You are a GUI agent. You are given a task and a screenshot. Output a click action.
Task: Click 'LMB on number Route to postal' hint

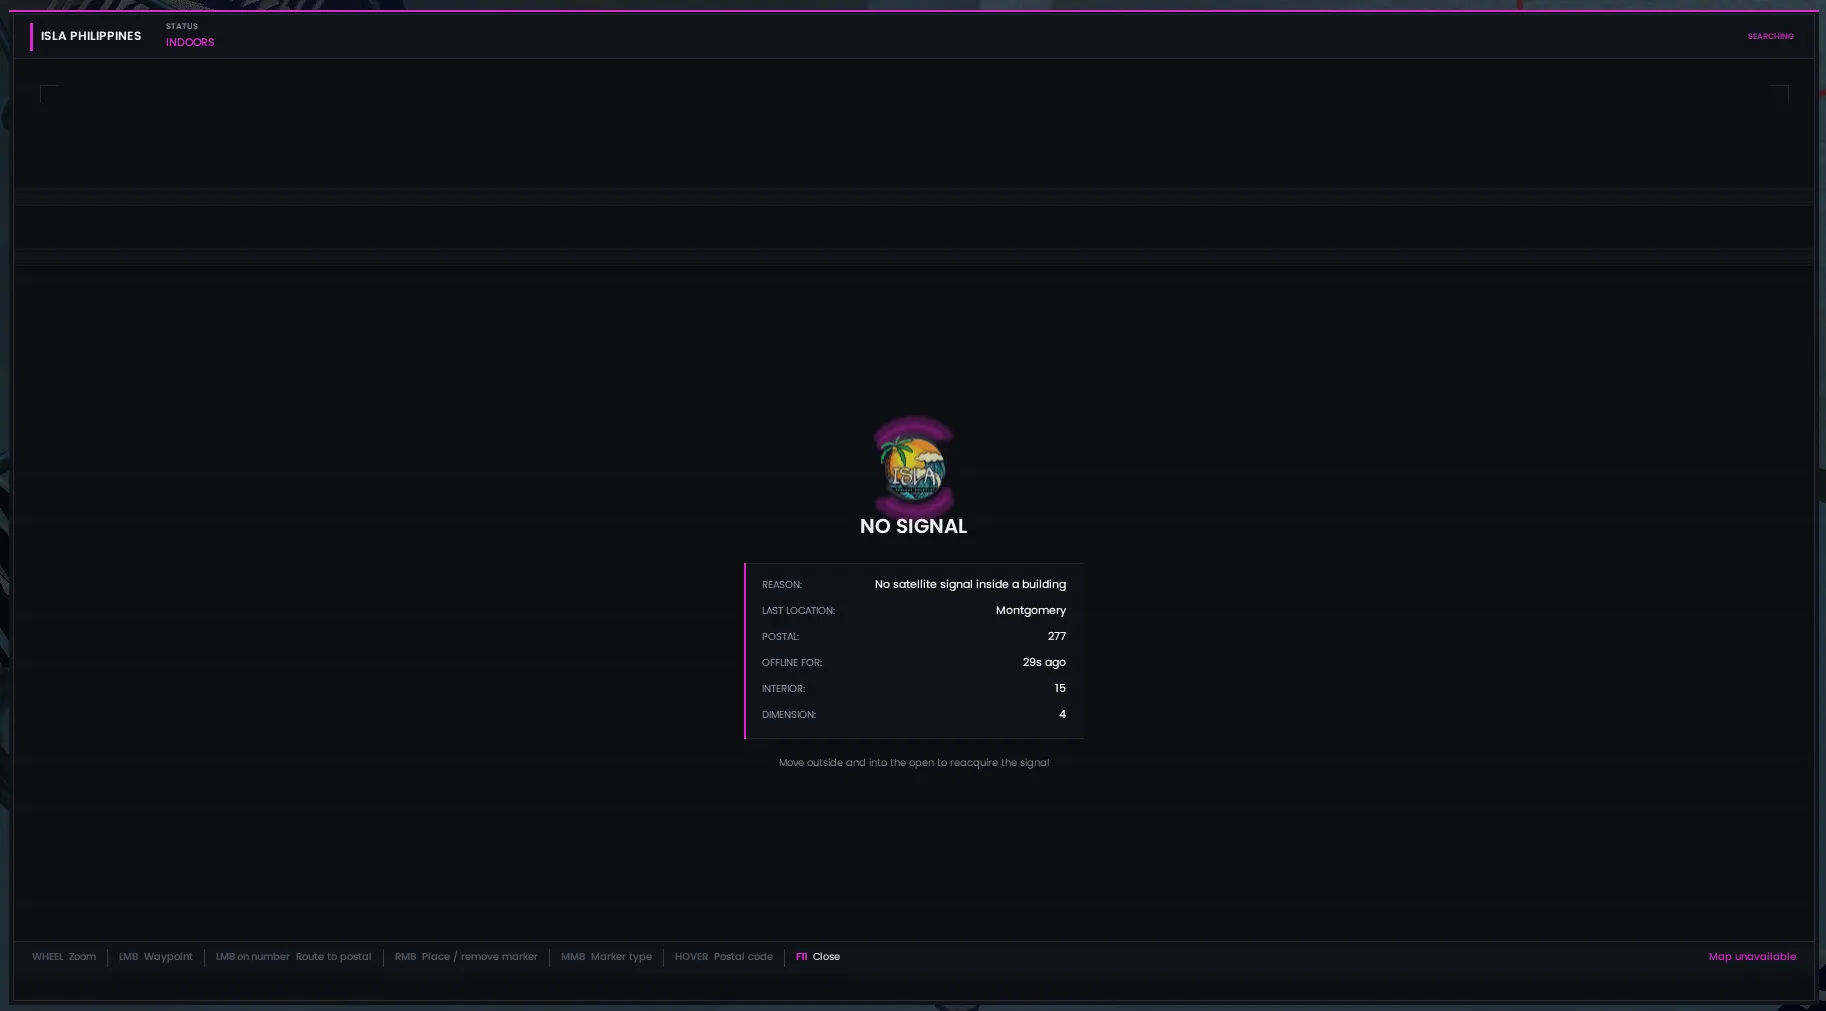pos(293,957)
